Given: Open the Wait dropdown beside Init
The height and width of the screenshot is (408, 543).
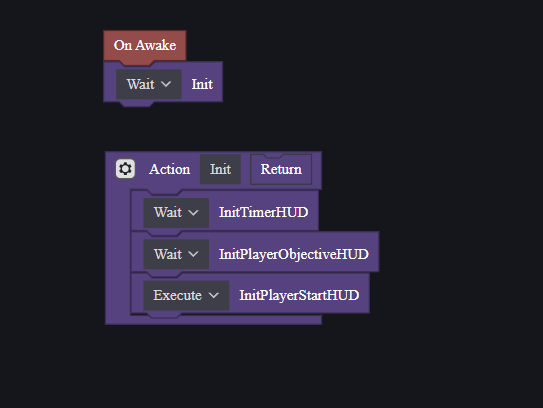Looking at the screenshot, I should coord(149,84).
